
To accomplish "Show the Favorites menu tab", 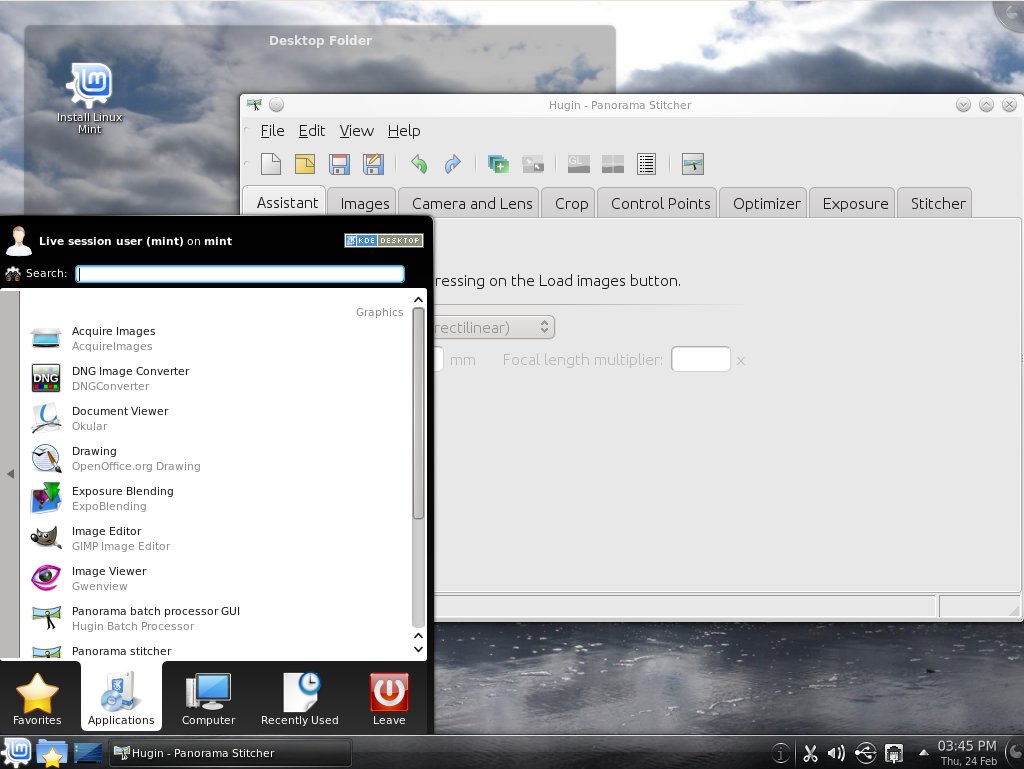I will pyautogui.click(x=37, y=697).
